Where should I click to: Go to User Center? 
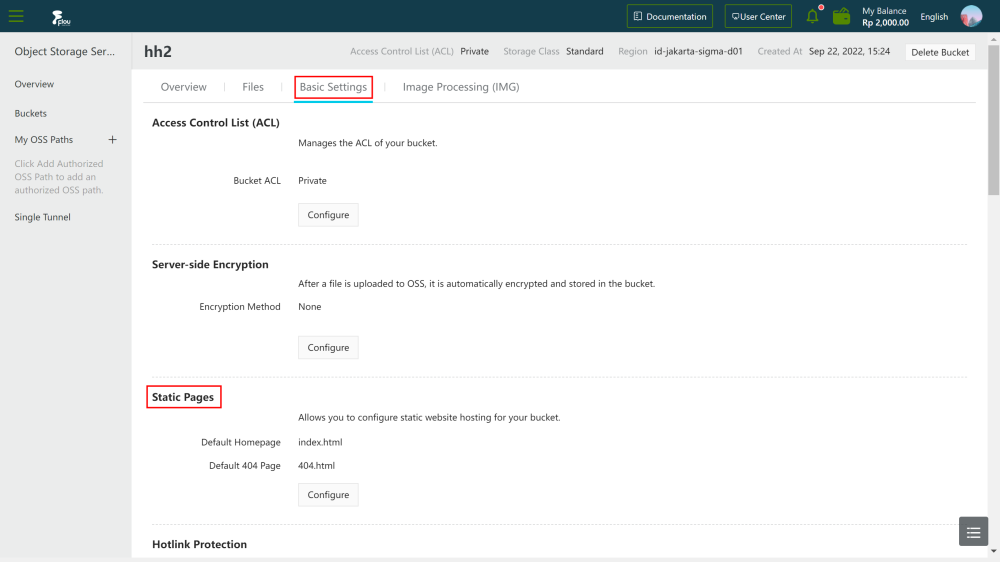(x=758, y=17)
